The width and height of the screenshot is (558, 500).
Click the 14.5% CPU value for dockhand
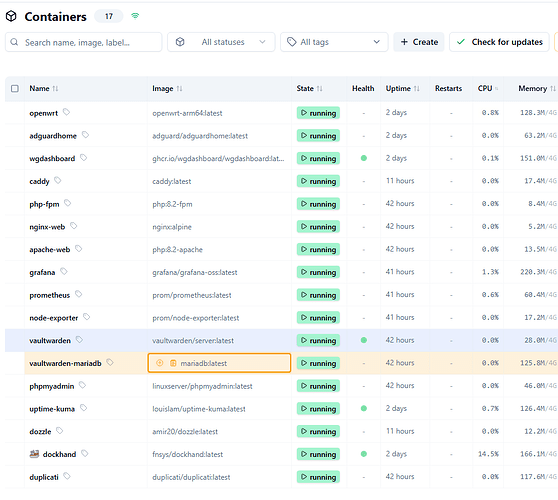coord(488,454)
